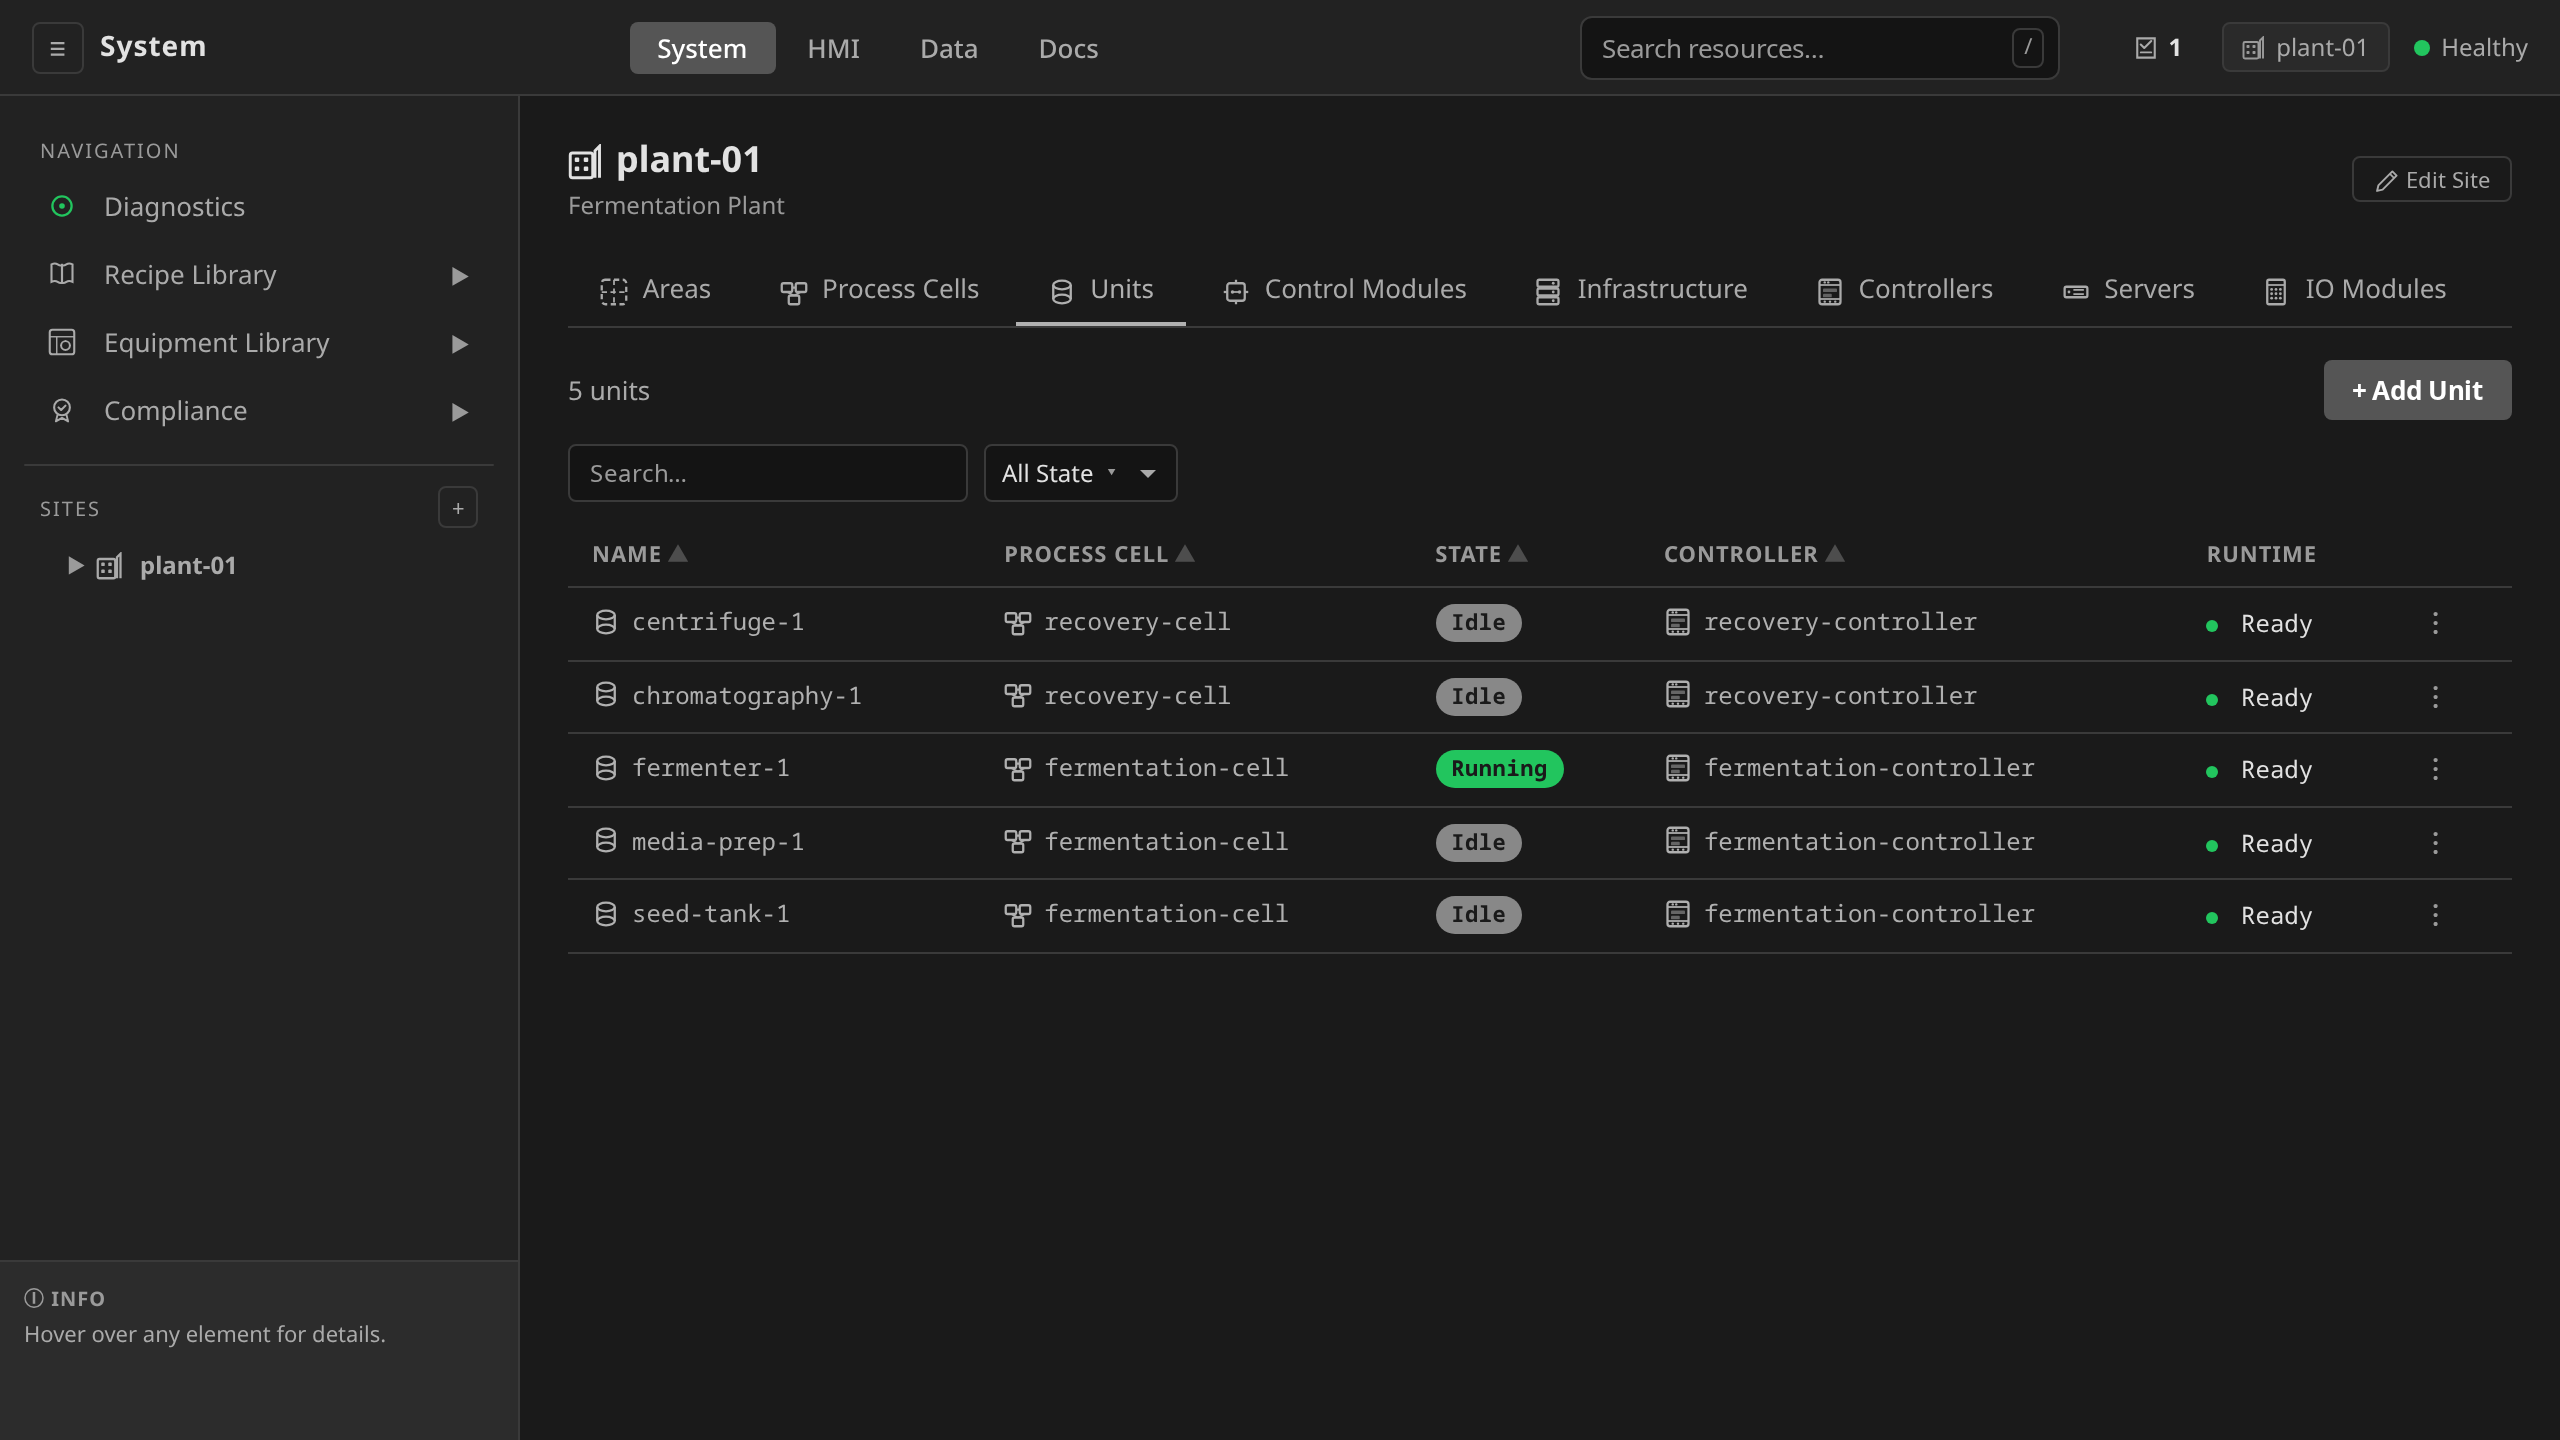The image size is (2560, 1440).
Task: Click fermentation-controller icon in seed-tank-1 row
Action: click(1678, 913)
